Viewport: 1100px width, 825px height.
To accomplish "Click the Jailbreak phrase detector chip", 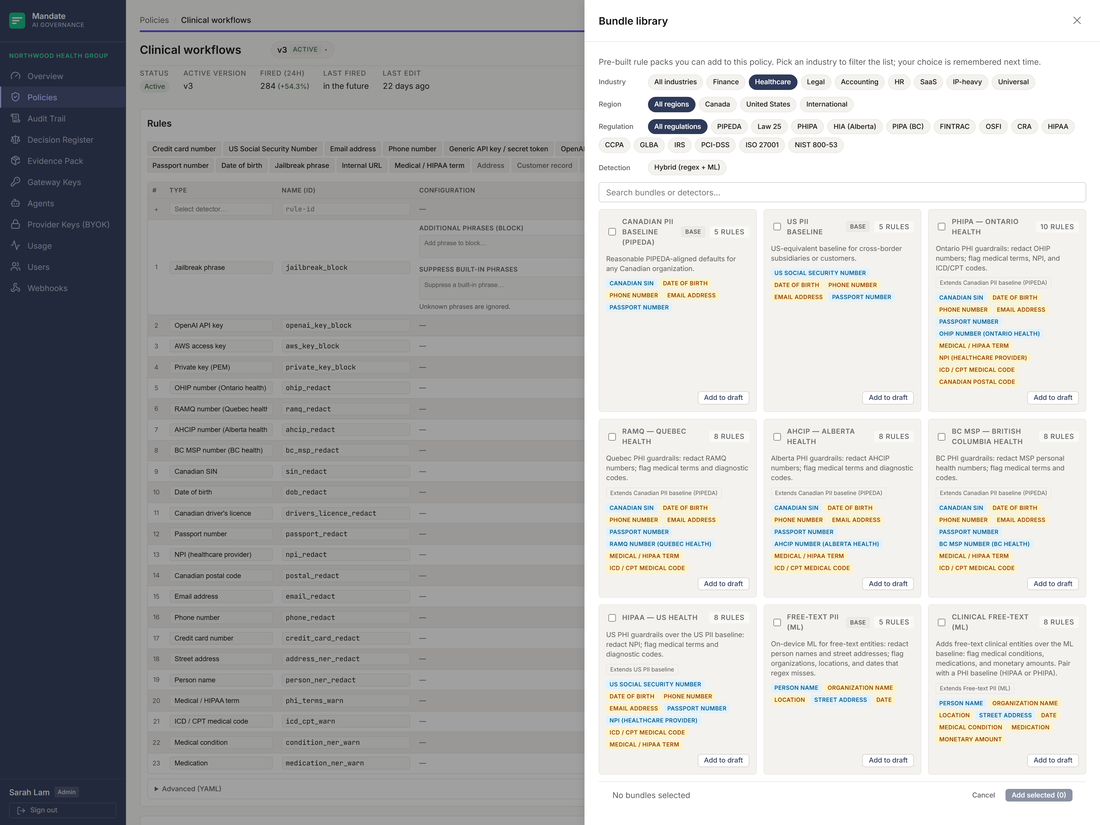I will pyautogui.click(x=302, y=166).
